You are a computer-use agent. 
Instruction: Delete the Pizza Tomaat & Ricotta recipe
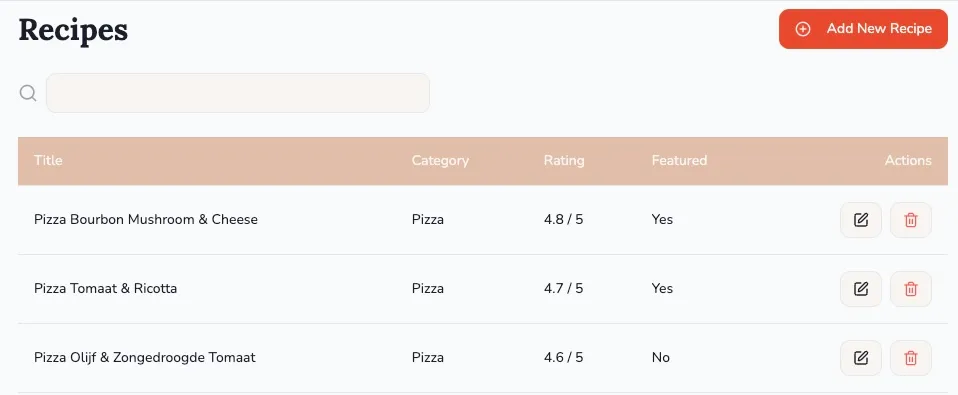[x=911, y=289]
